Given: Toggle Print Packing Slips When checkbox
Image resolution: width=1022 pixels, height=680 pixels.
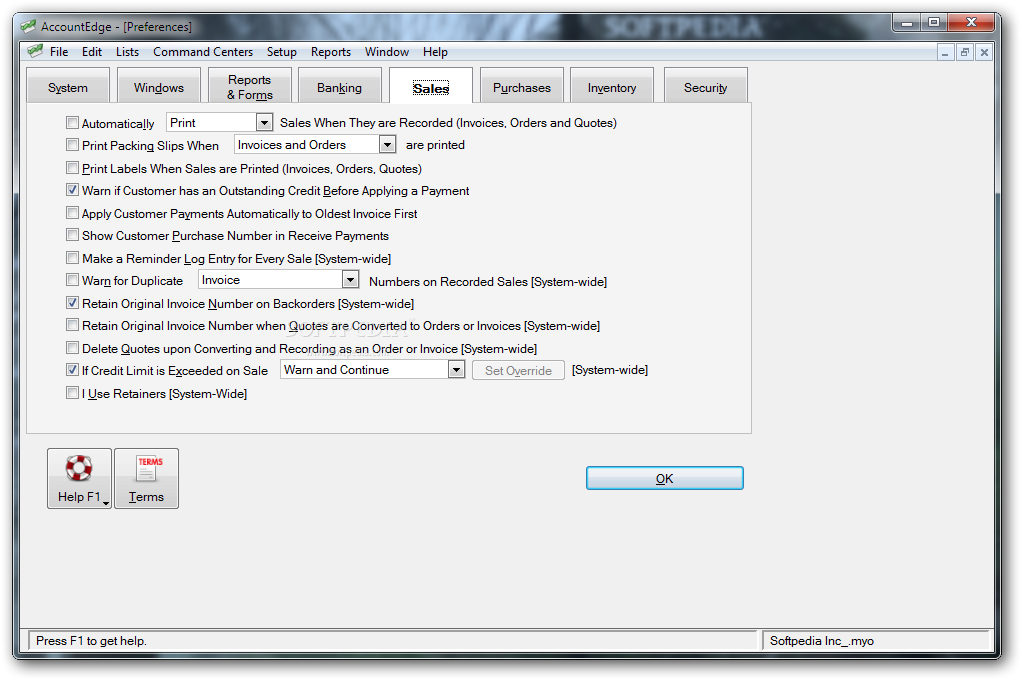Looking at the screenshot, I should 72,145.
